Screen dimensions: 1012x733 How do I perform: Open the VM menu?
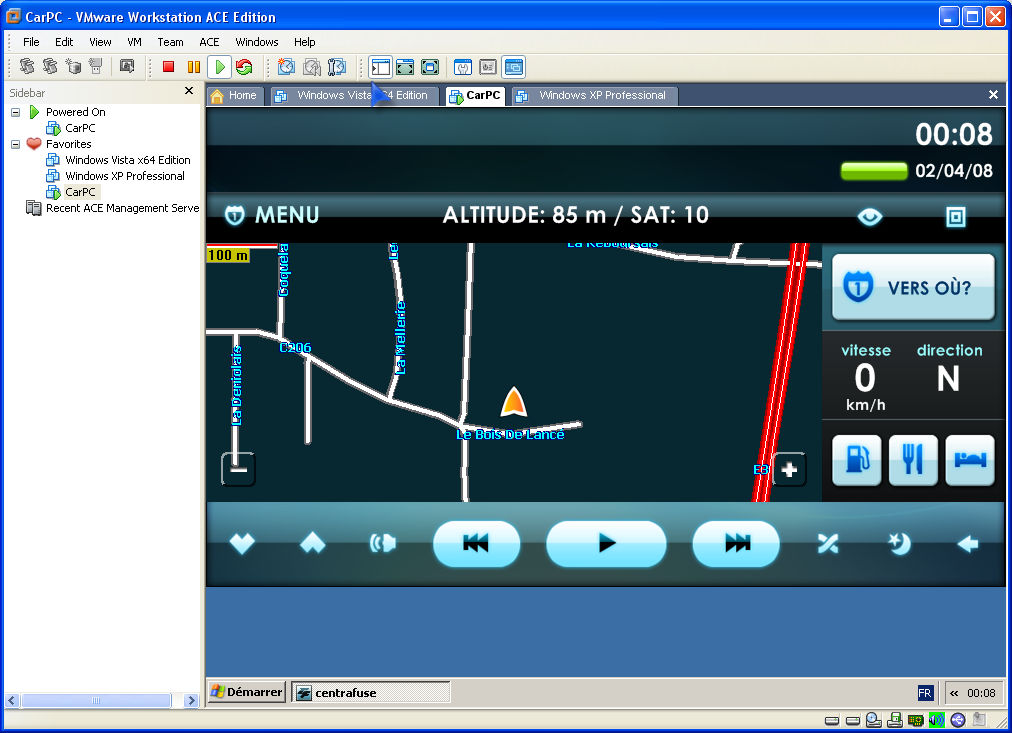(135, 42)
